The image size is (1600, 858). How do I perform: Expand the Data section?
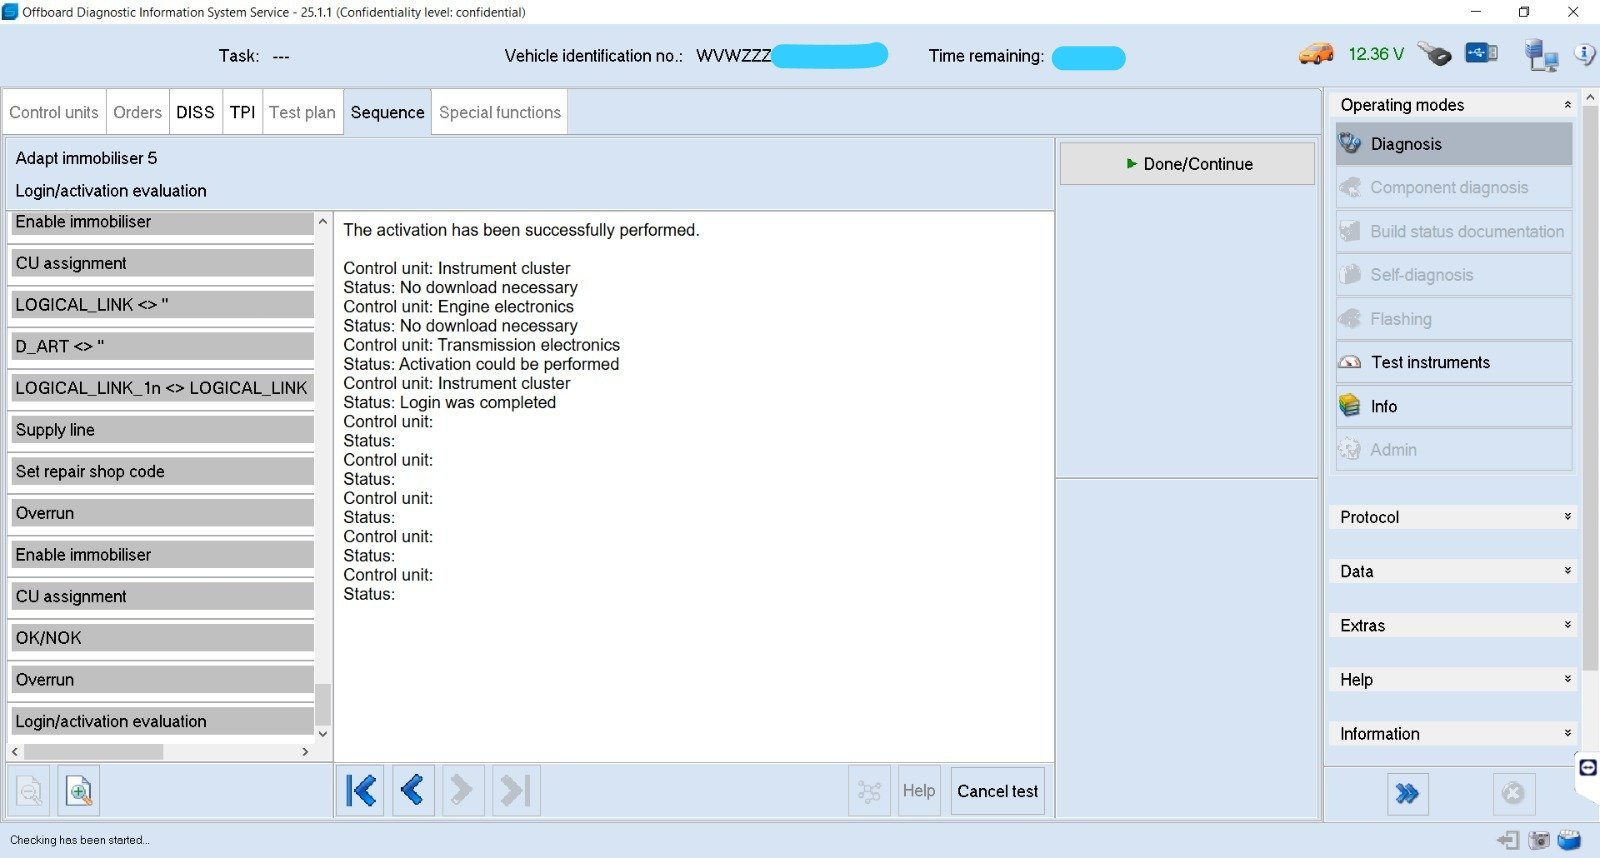pyautogui.click(x=1567, y=571)
